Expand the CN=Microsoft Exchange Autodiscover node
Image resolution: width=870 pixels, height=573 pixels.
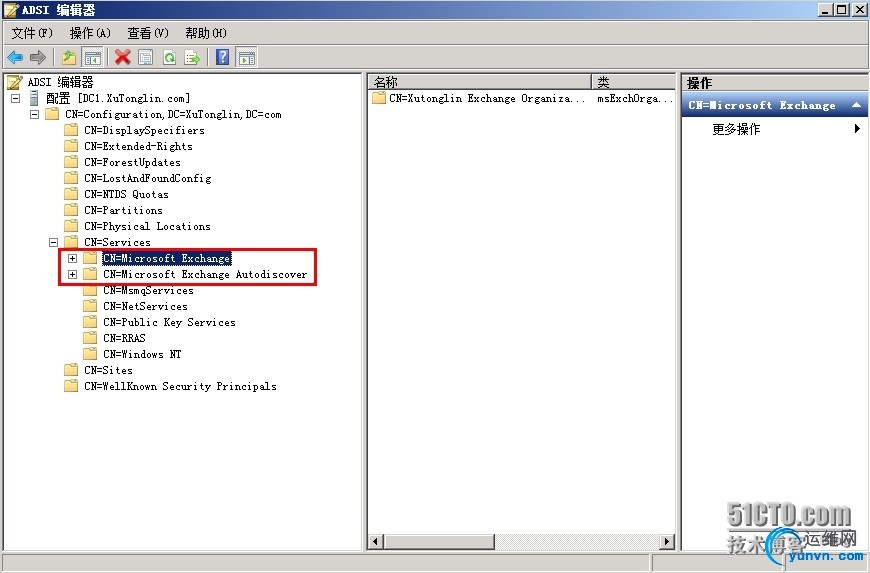tap(72, 274)
